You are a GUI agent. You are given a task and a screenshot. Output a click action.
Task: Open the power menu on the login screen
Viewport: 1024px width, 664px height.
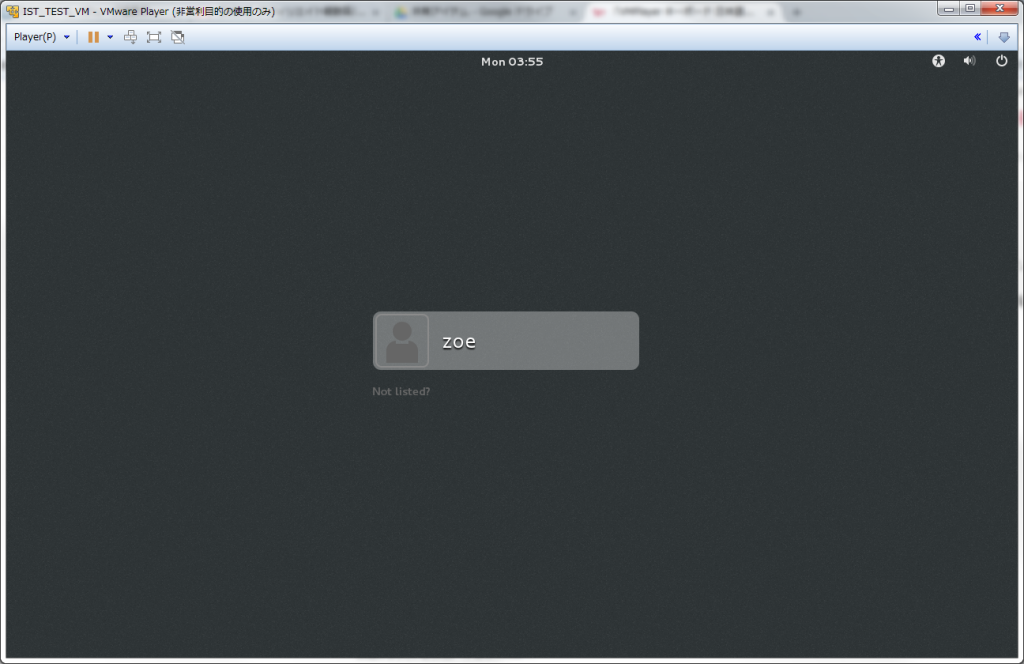(x=1001, y=61)
